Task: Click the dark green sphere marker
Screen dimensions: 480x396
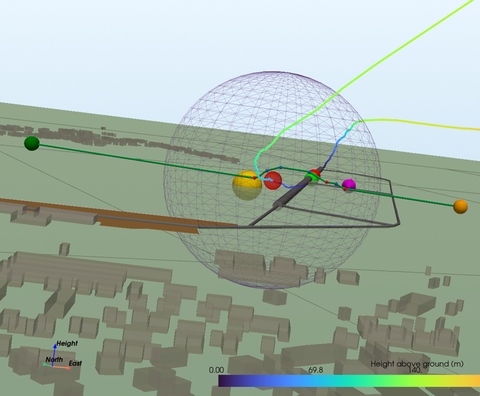Action: tap(32, 143)
